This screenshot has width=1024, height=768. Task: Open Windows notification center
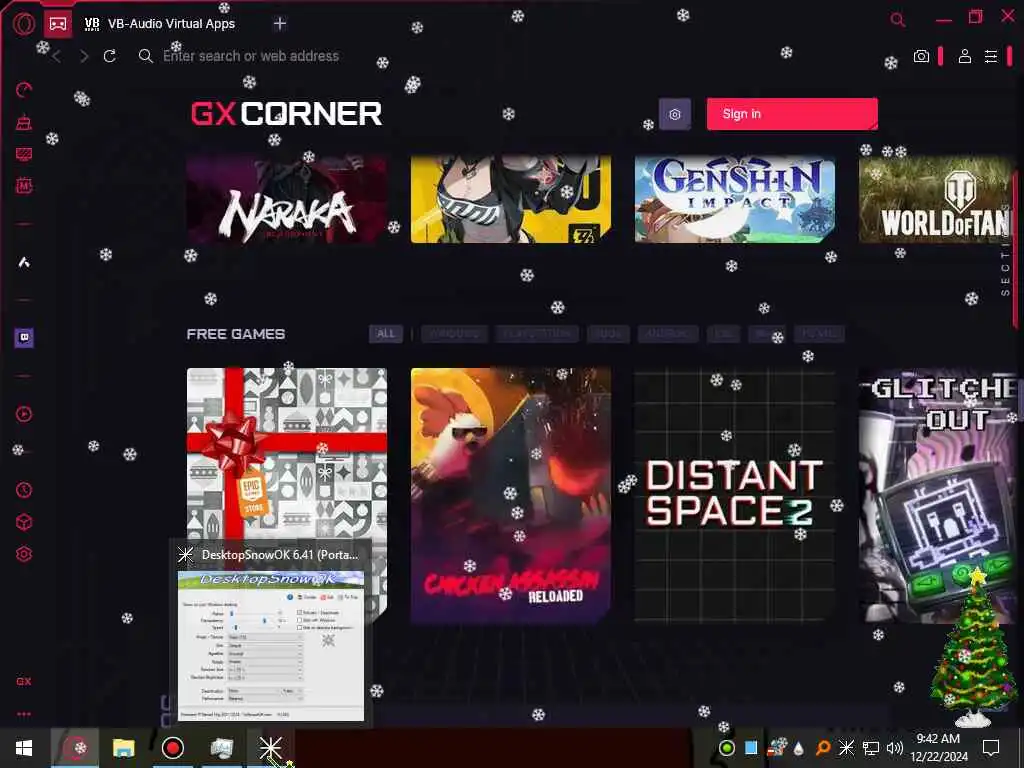click(991, 748)
